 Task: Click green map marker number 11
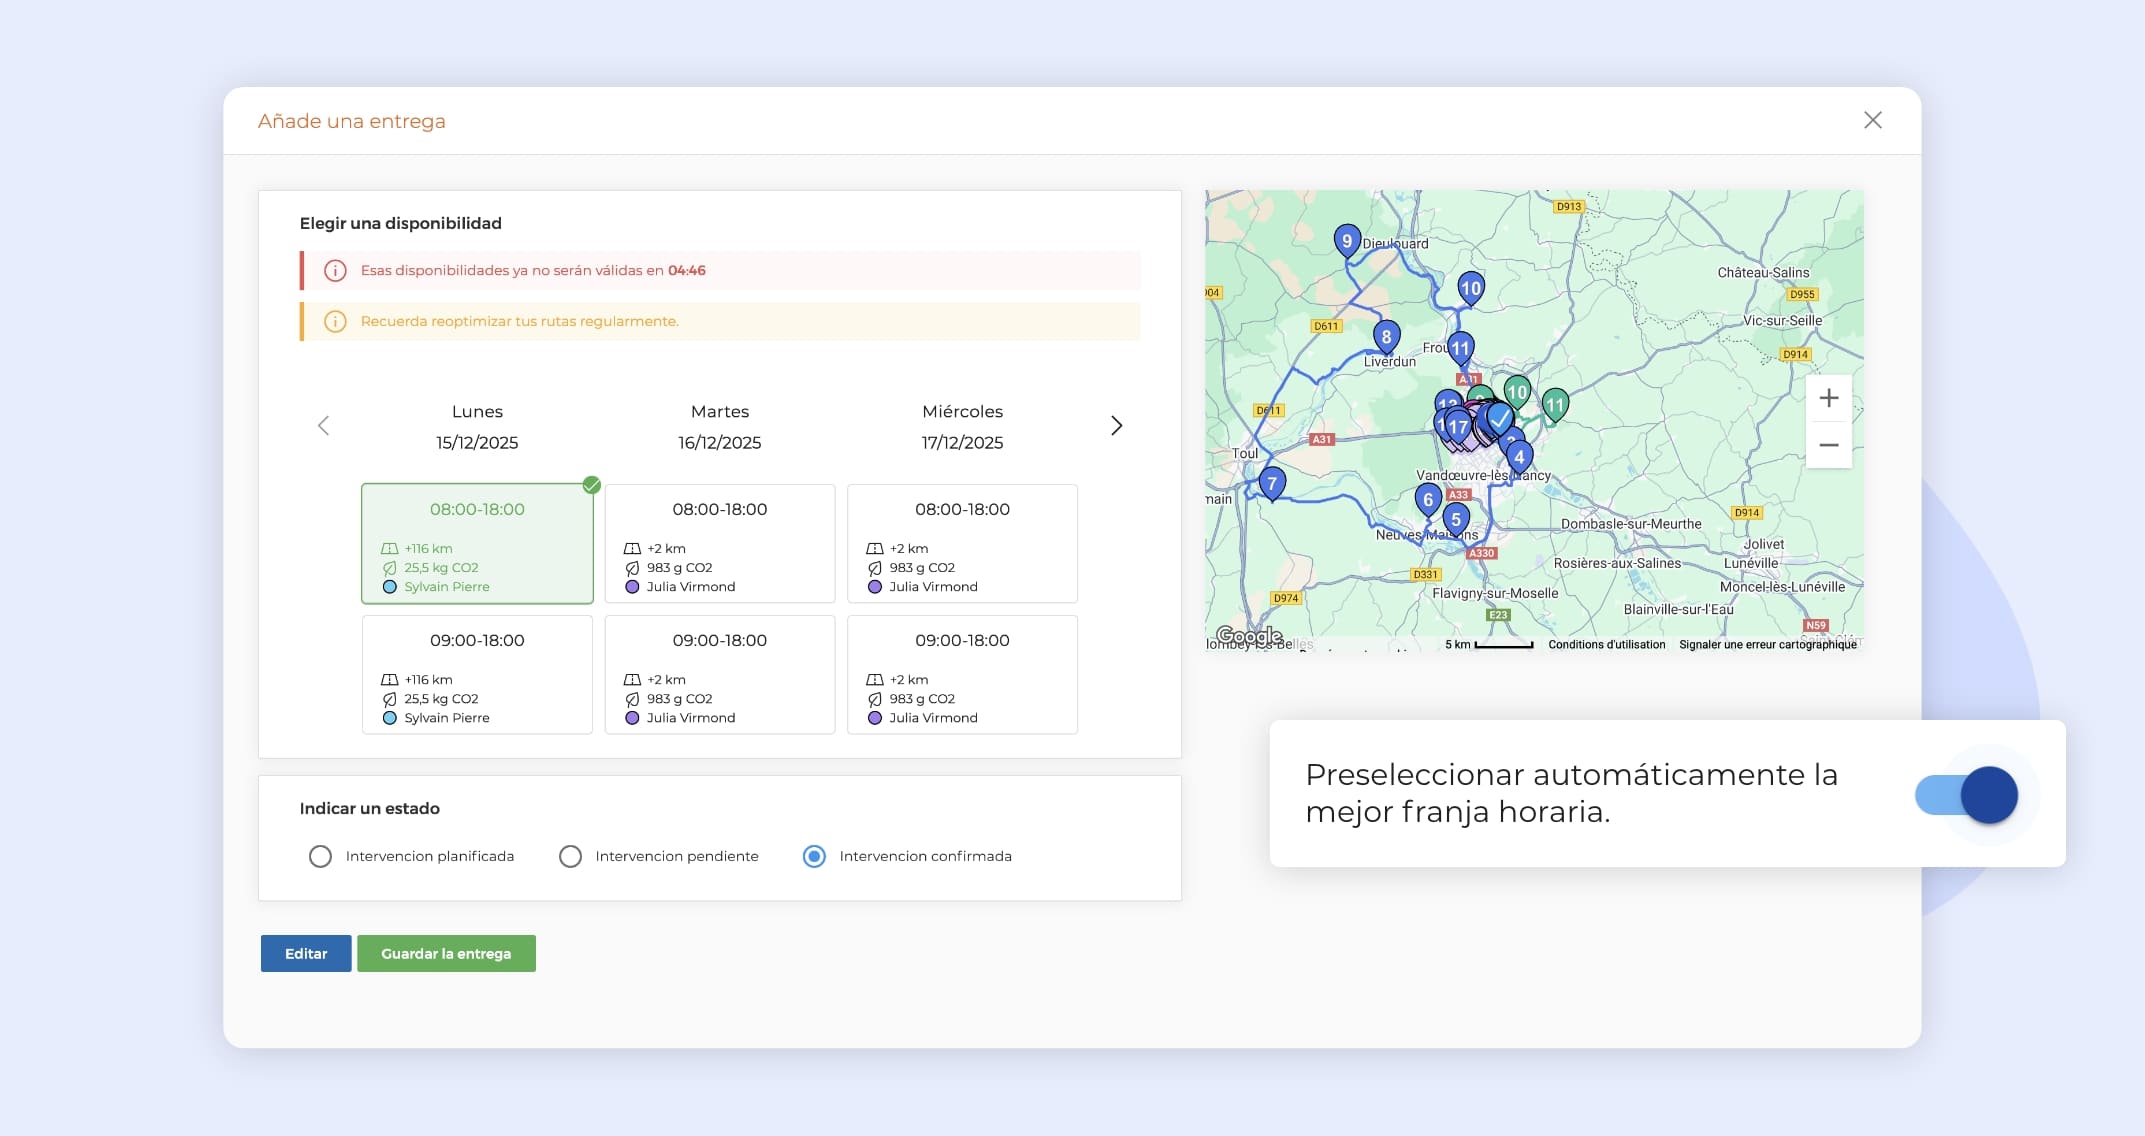(x=1554, y=405)
